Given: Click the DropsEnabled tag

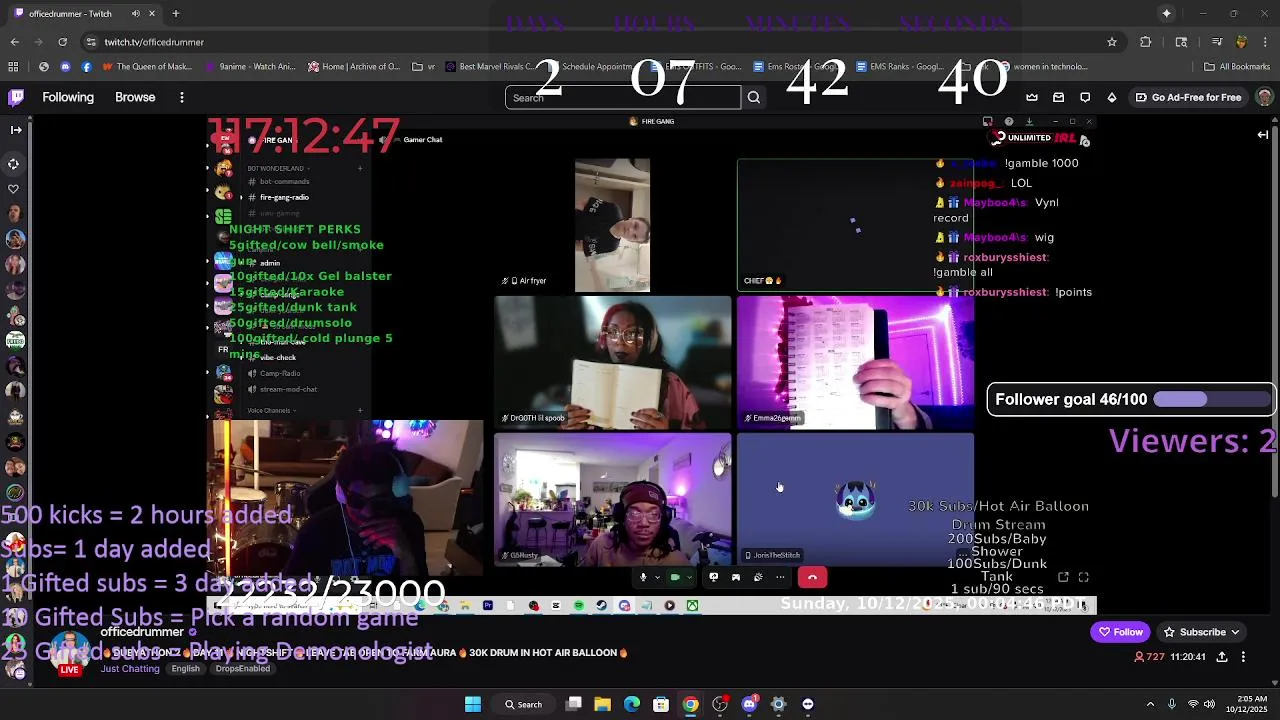Looking at the screenshot, I should (242, 669).
